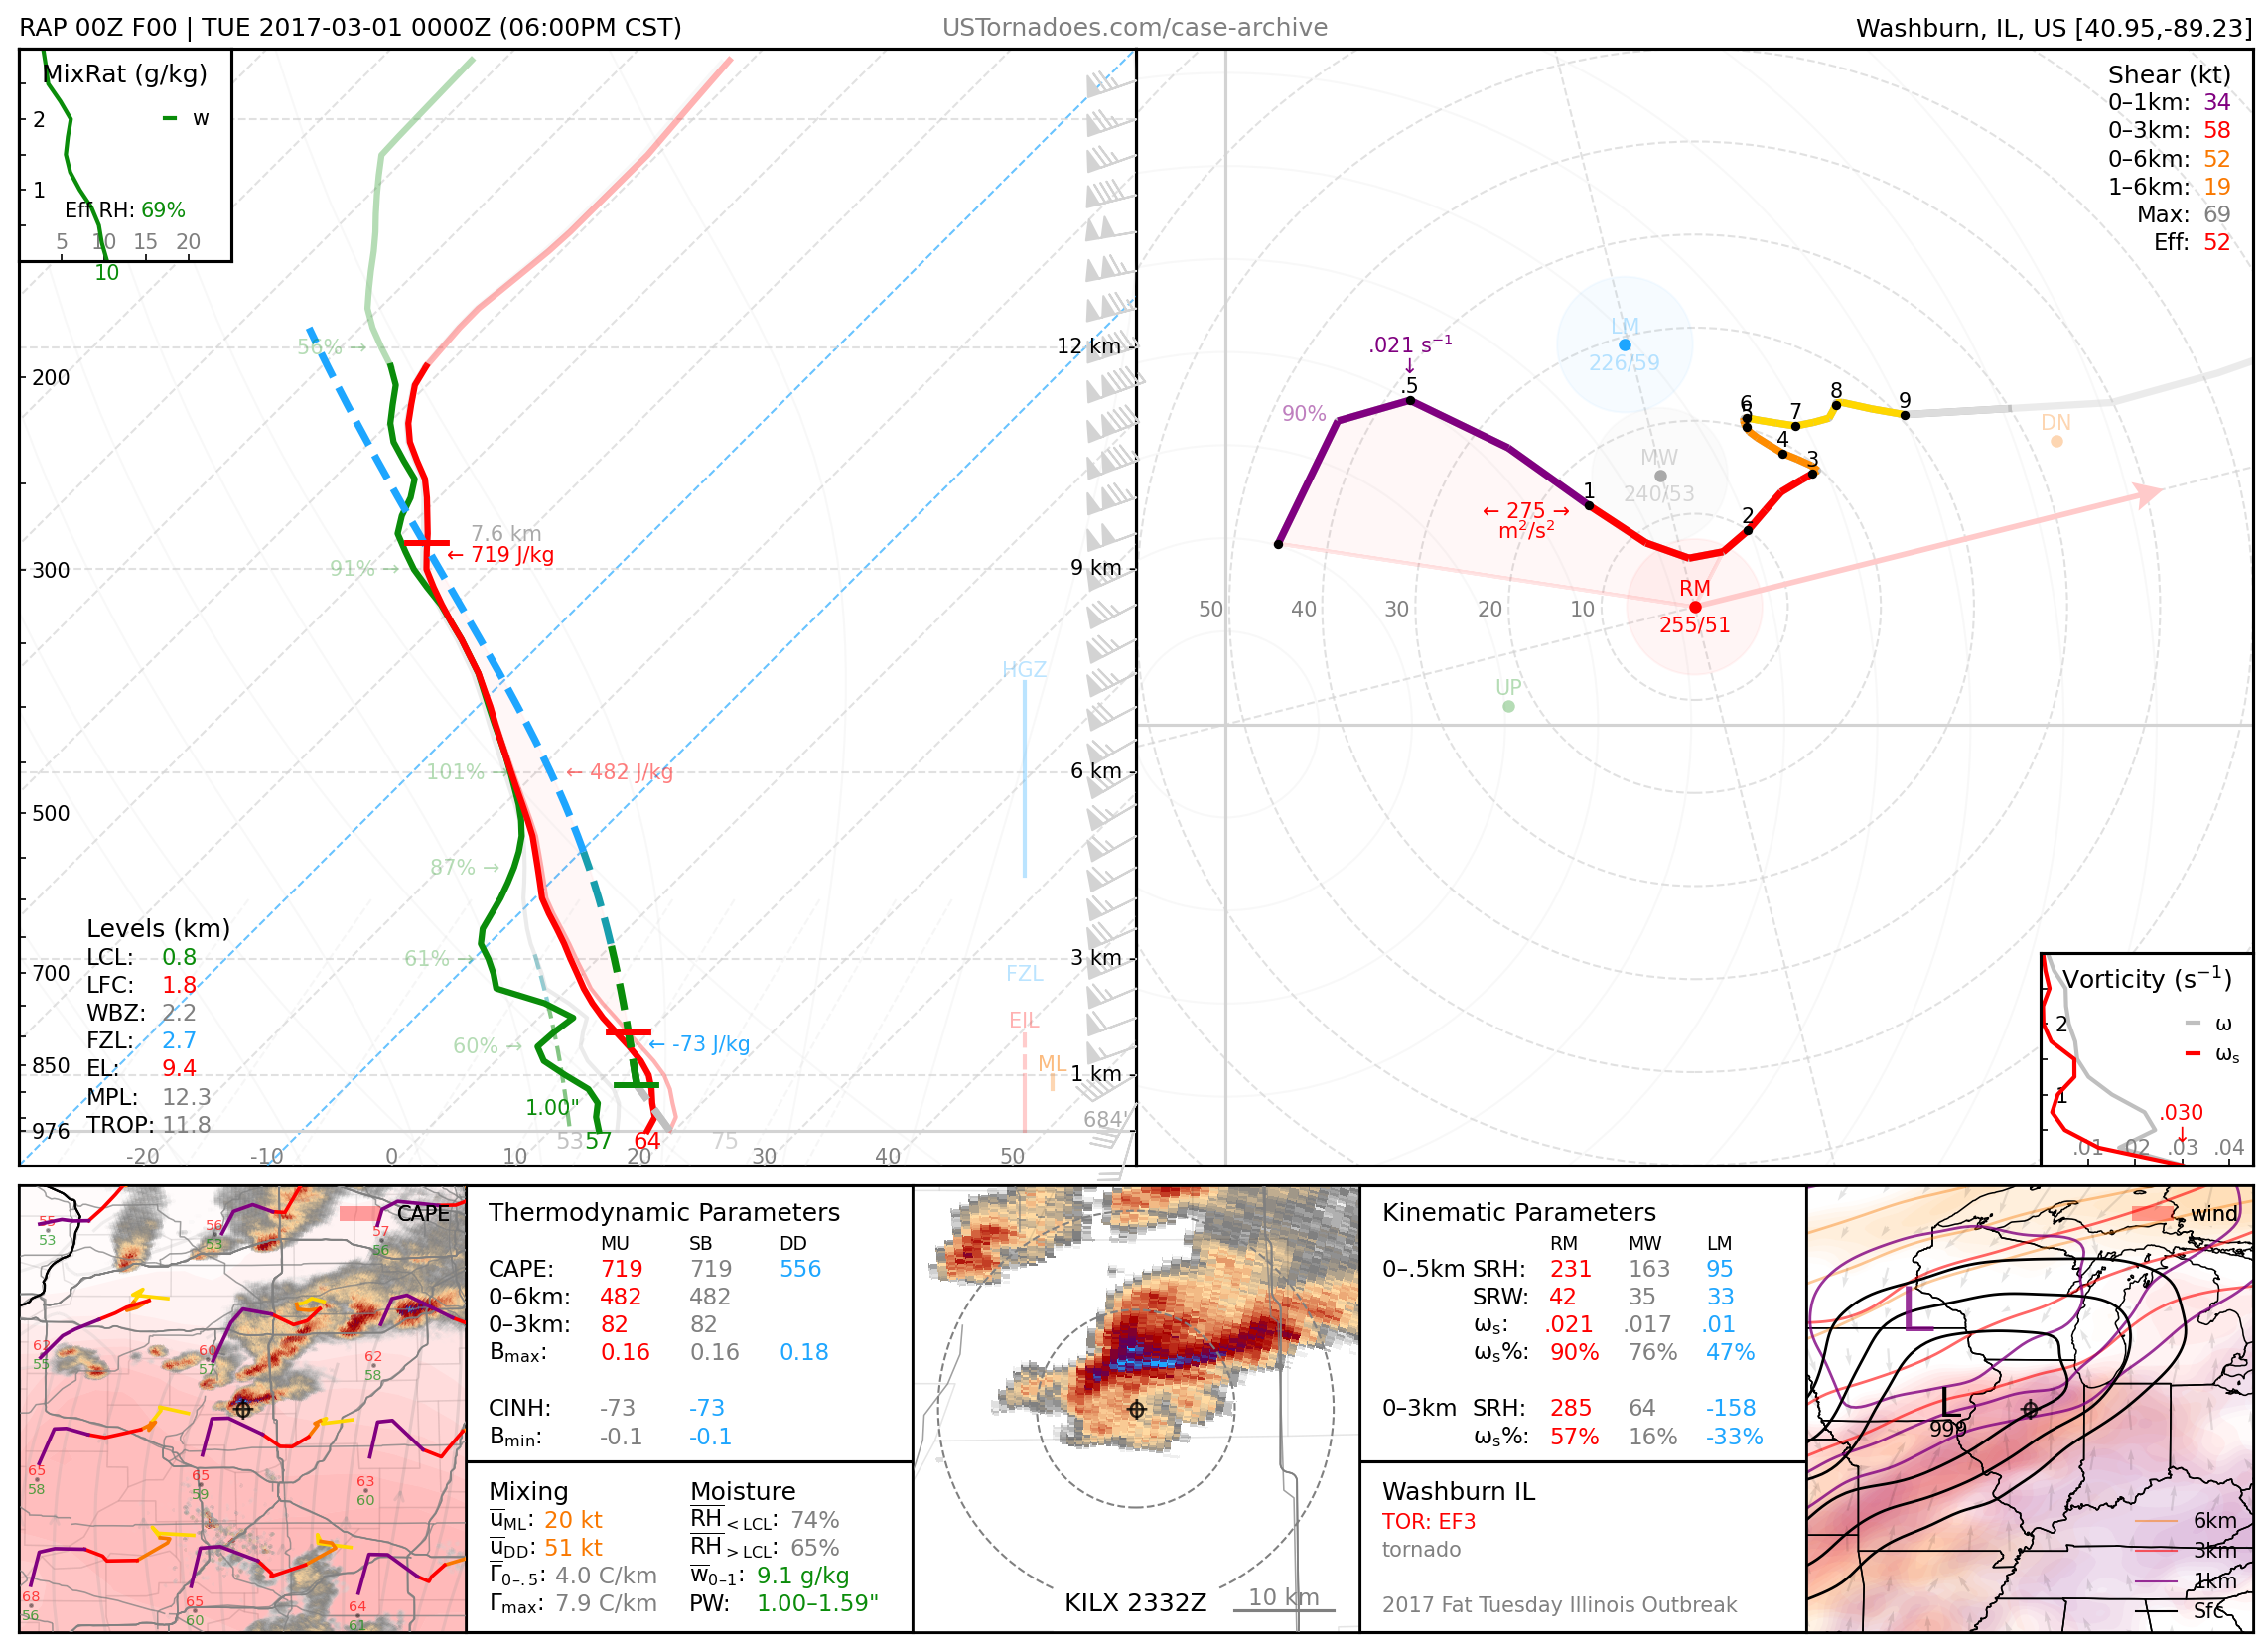This screenshot has height=1647, width=2268.
Task: Click the .030 vorticity value label
Action: click(x=2182, y=1113)
